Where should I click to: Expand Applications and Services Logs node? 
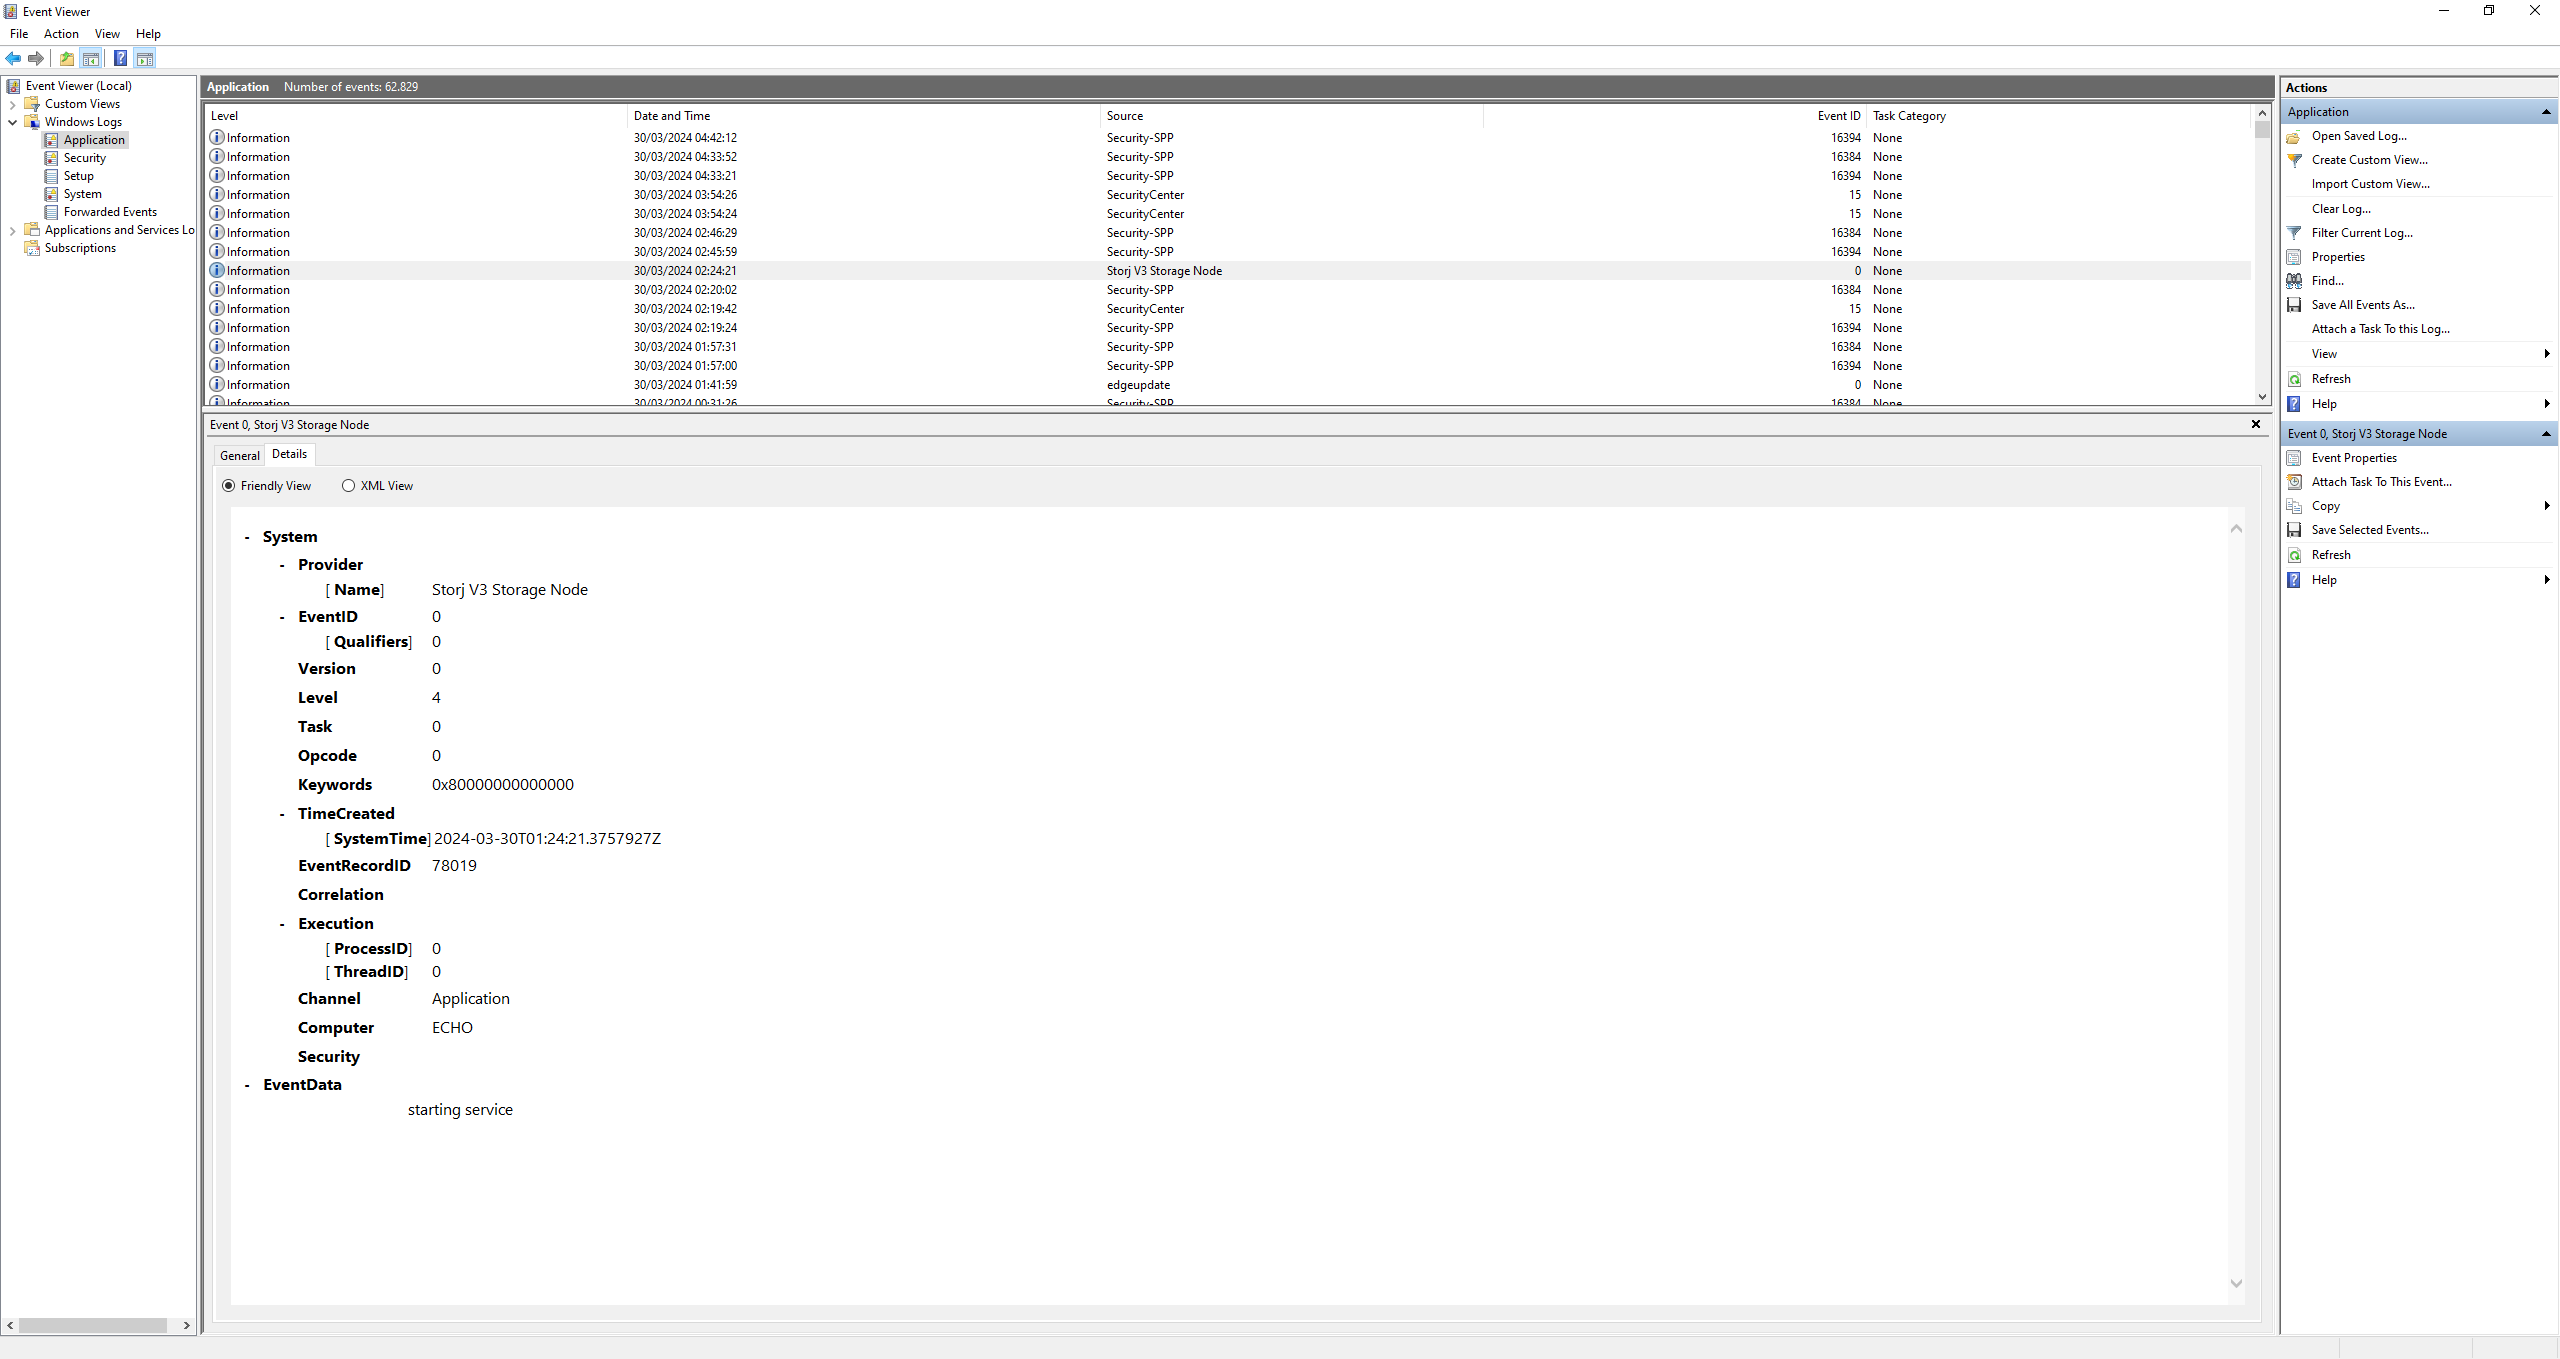pos(12,230)
